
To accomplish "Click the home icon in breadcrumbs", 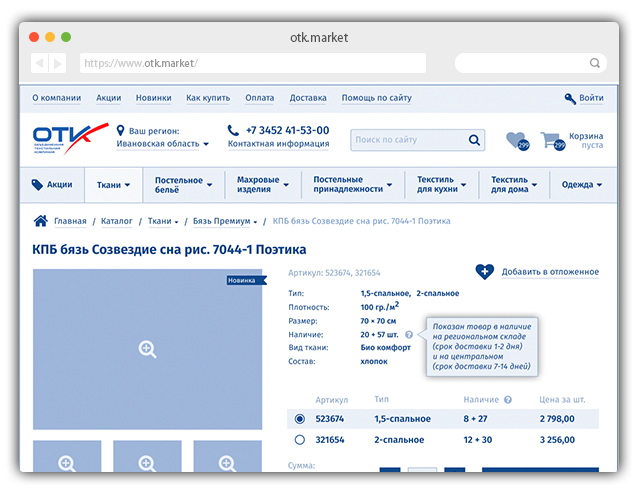I will (x=41, y=221).
